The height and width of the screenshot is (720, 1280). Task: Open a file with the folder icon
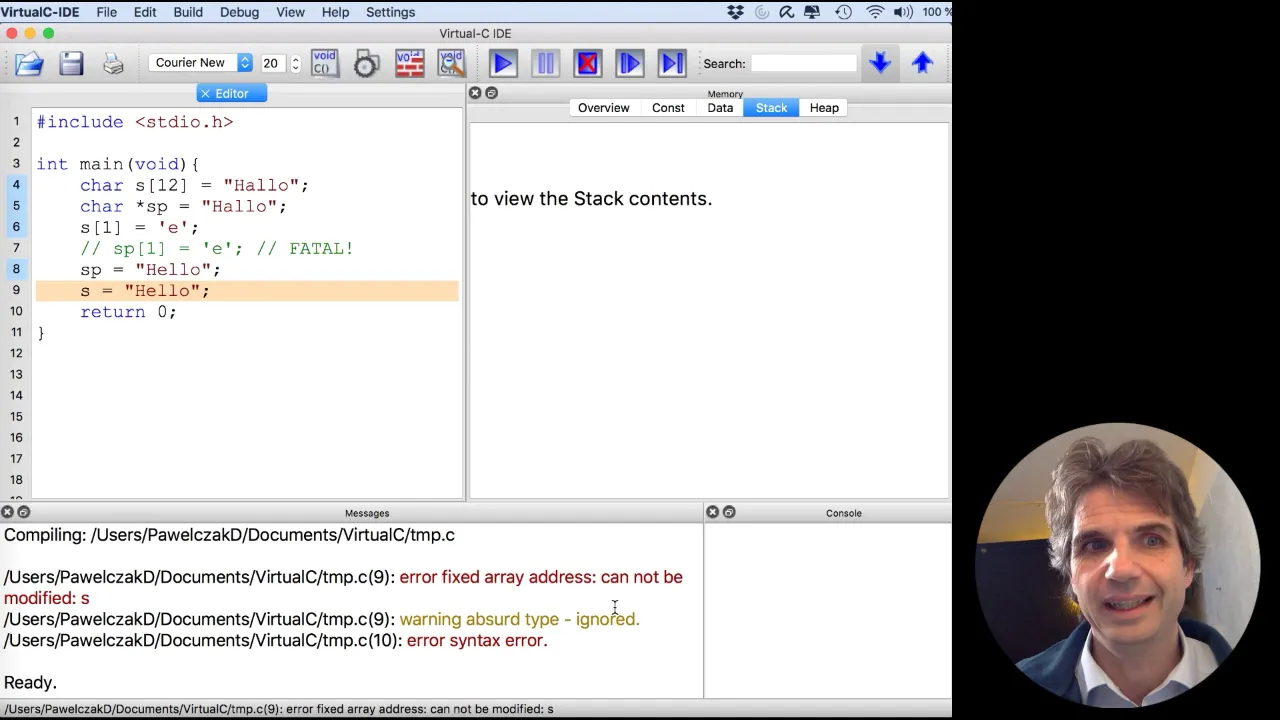pos(29,63)
